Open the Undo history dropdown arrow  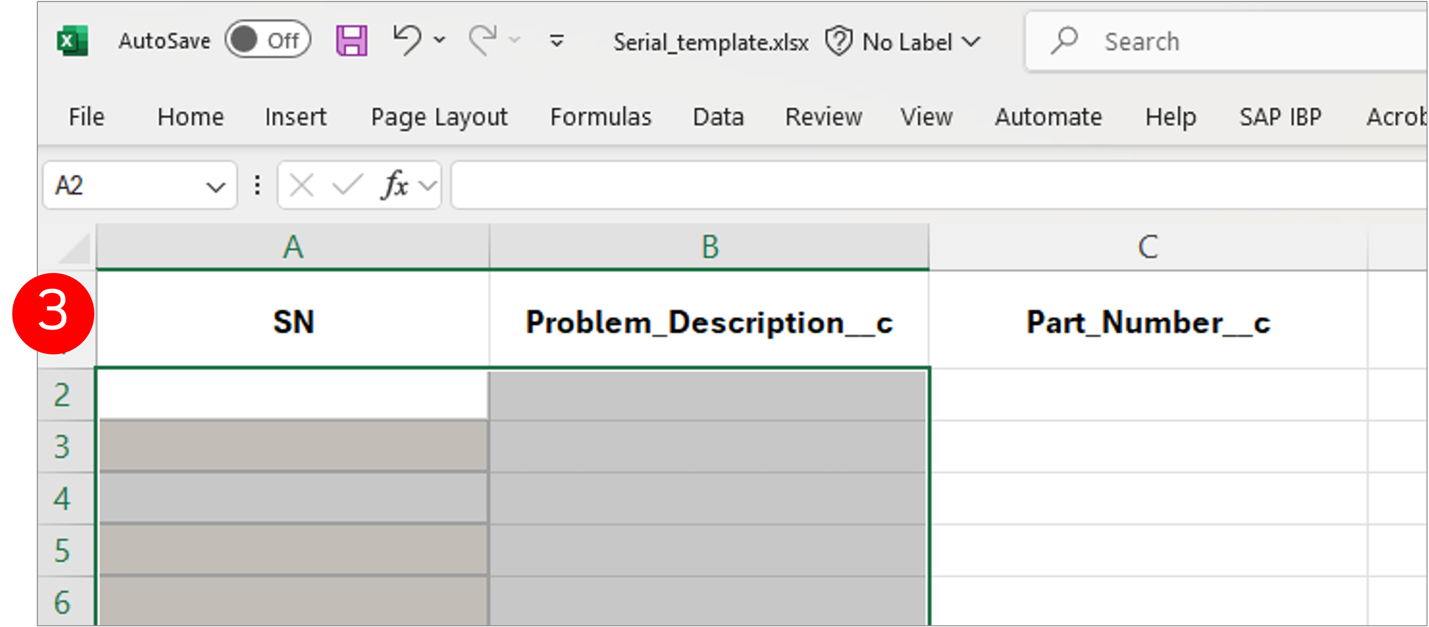tap(439, 41)
